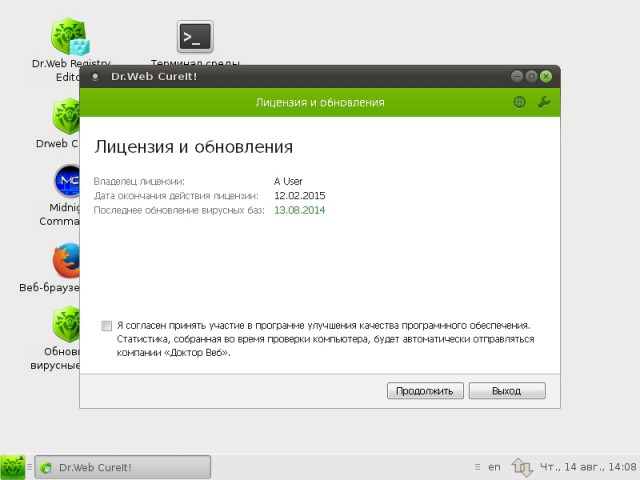Click the en keyboard layout indicator

494,467
